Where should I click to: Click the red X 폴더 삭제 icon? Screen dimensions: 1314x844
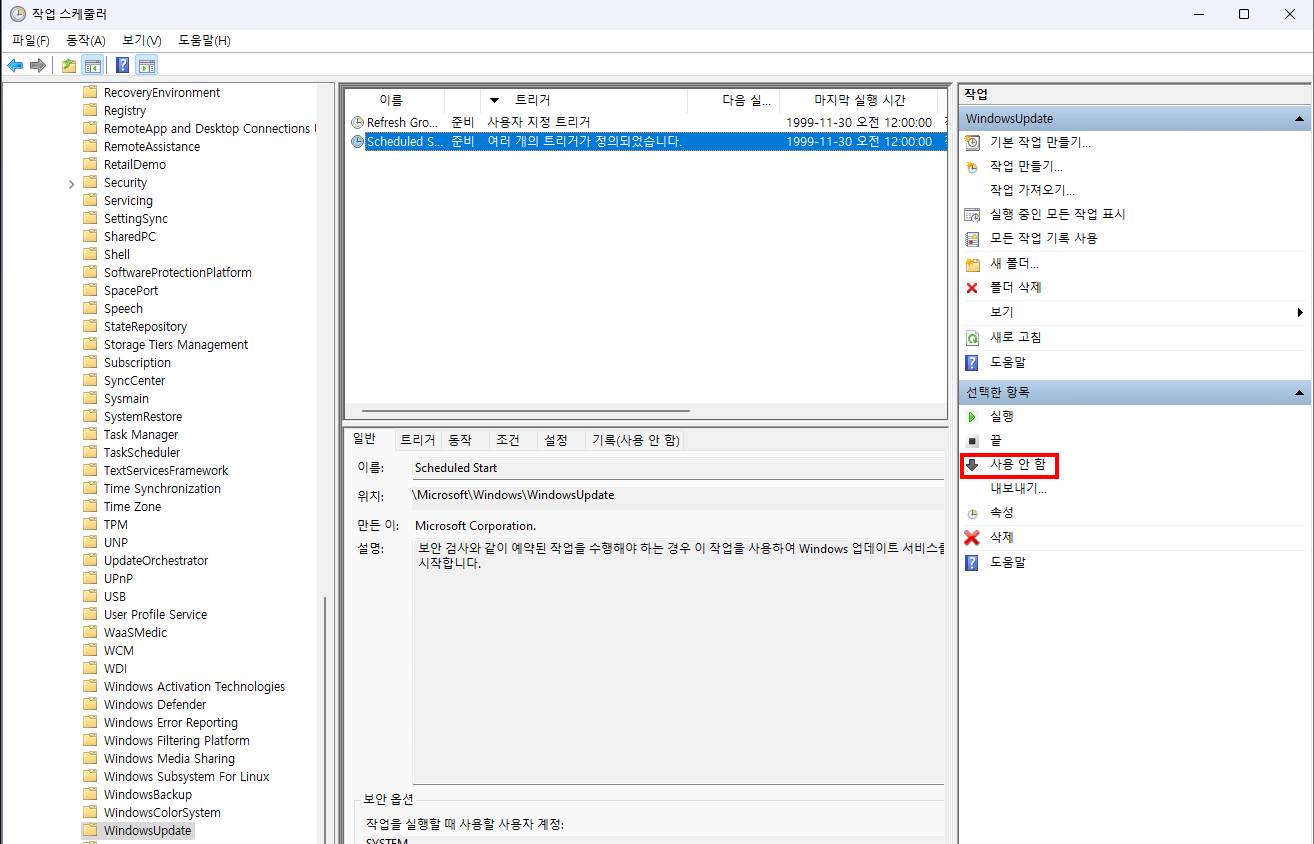[972, 288]
